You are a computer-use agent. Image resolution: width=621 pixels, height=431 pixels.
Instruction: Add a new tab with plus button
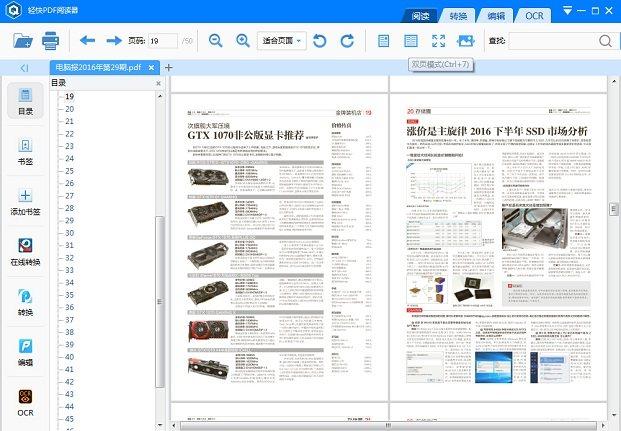coord(168,68)
